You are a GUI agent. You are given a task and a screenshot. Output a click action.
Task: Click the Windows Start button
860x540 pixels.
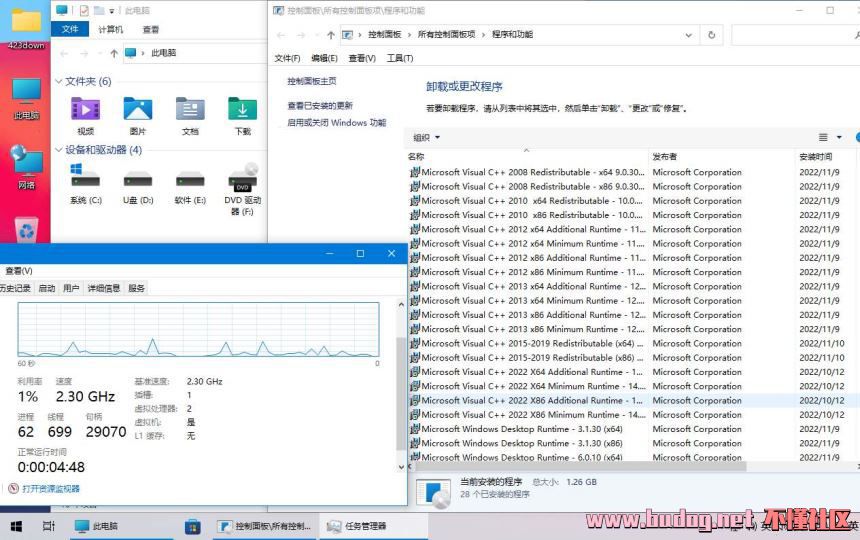(16, 526)
